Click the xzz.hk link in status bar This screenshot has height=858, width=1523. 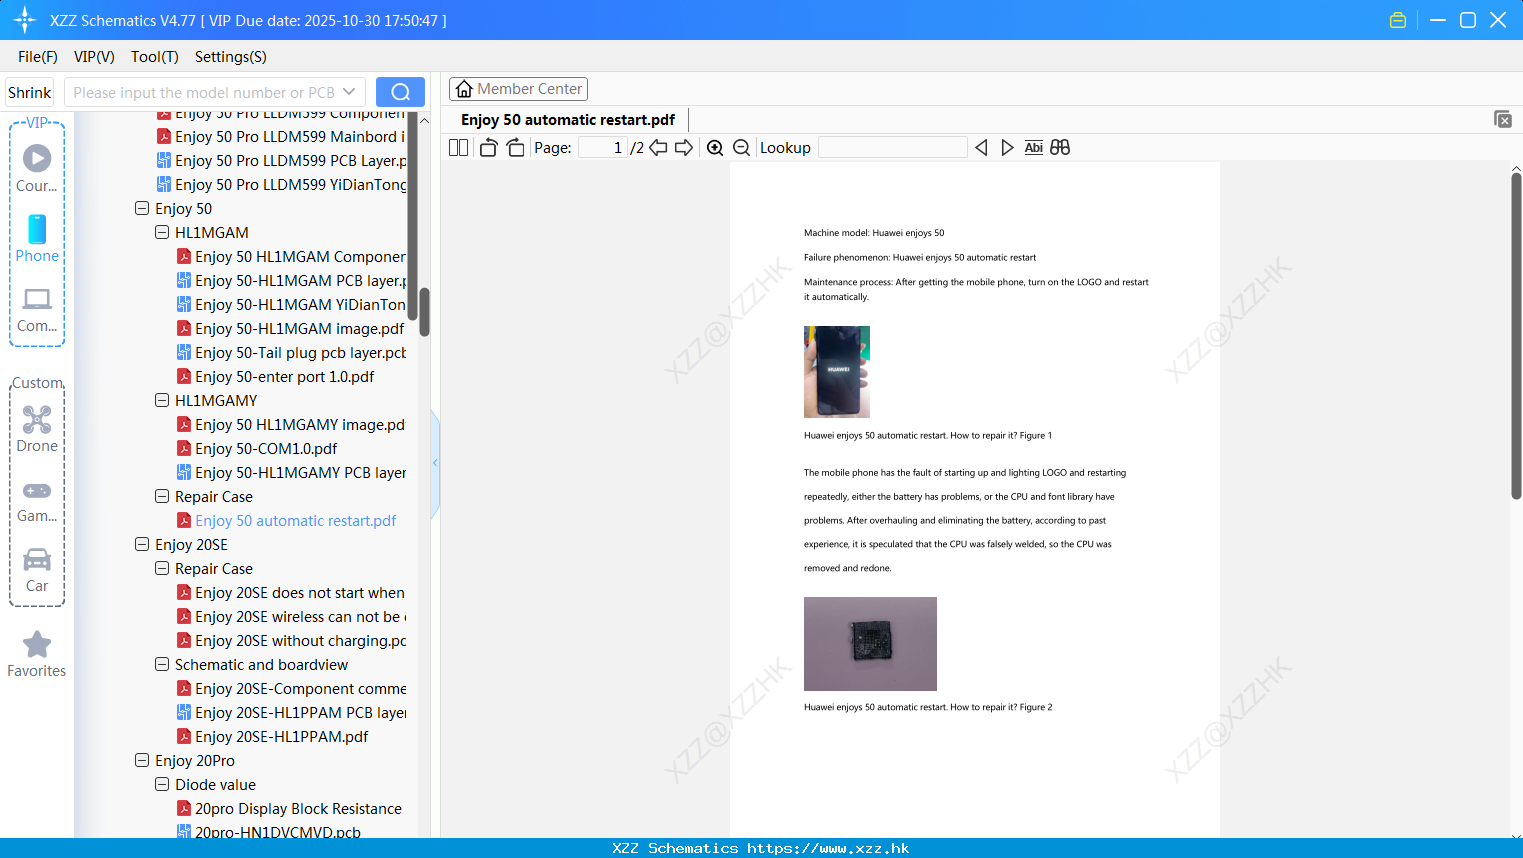(828, 848)
